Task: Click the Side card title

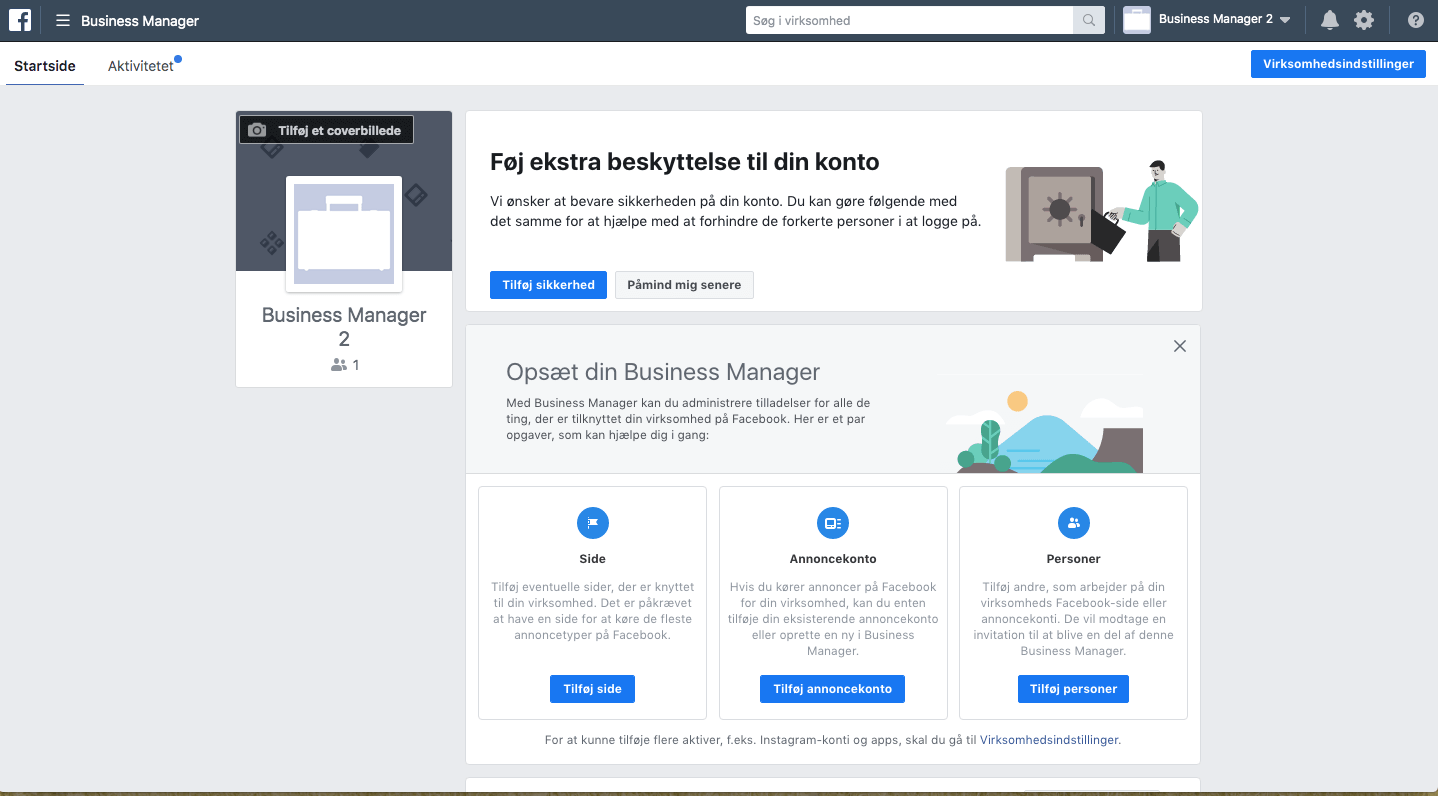Action: click(593, 559)
